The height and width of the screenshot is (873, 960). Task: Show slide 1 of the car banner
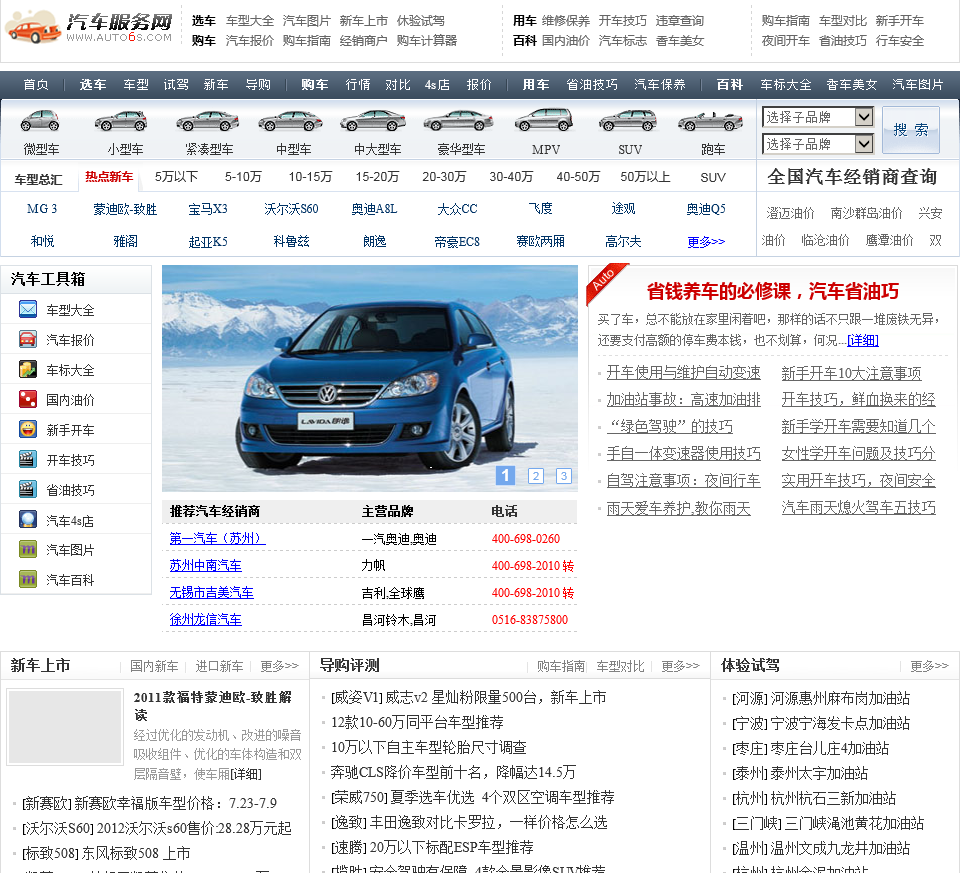[505, 475]
